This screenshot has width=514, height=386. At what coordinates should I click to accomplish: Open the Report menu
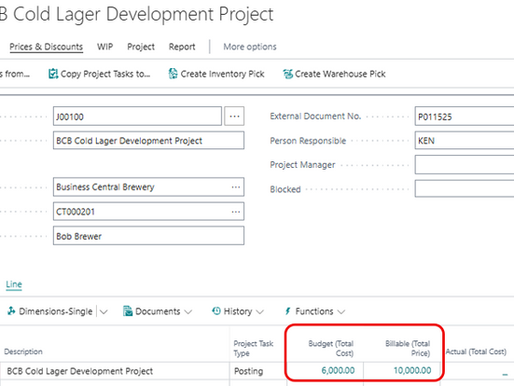182,47
